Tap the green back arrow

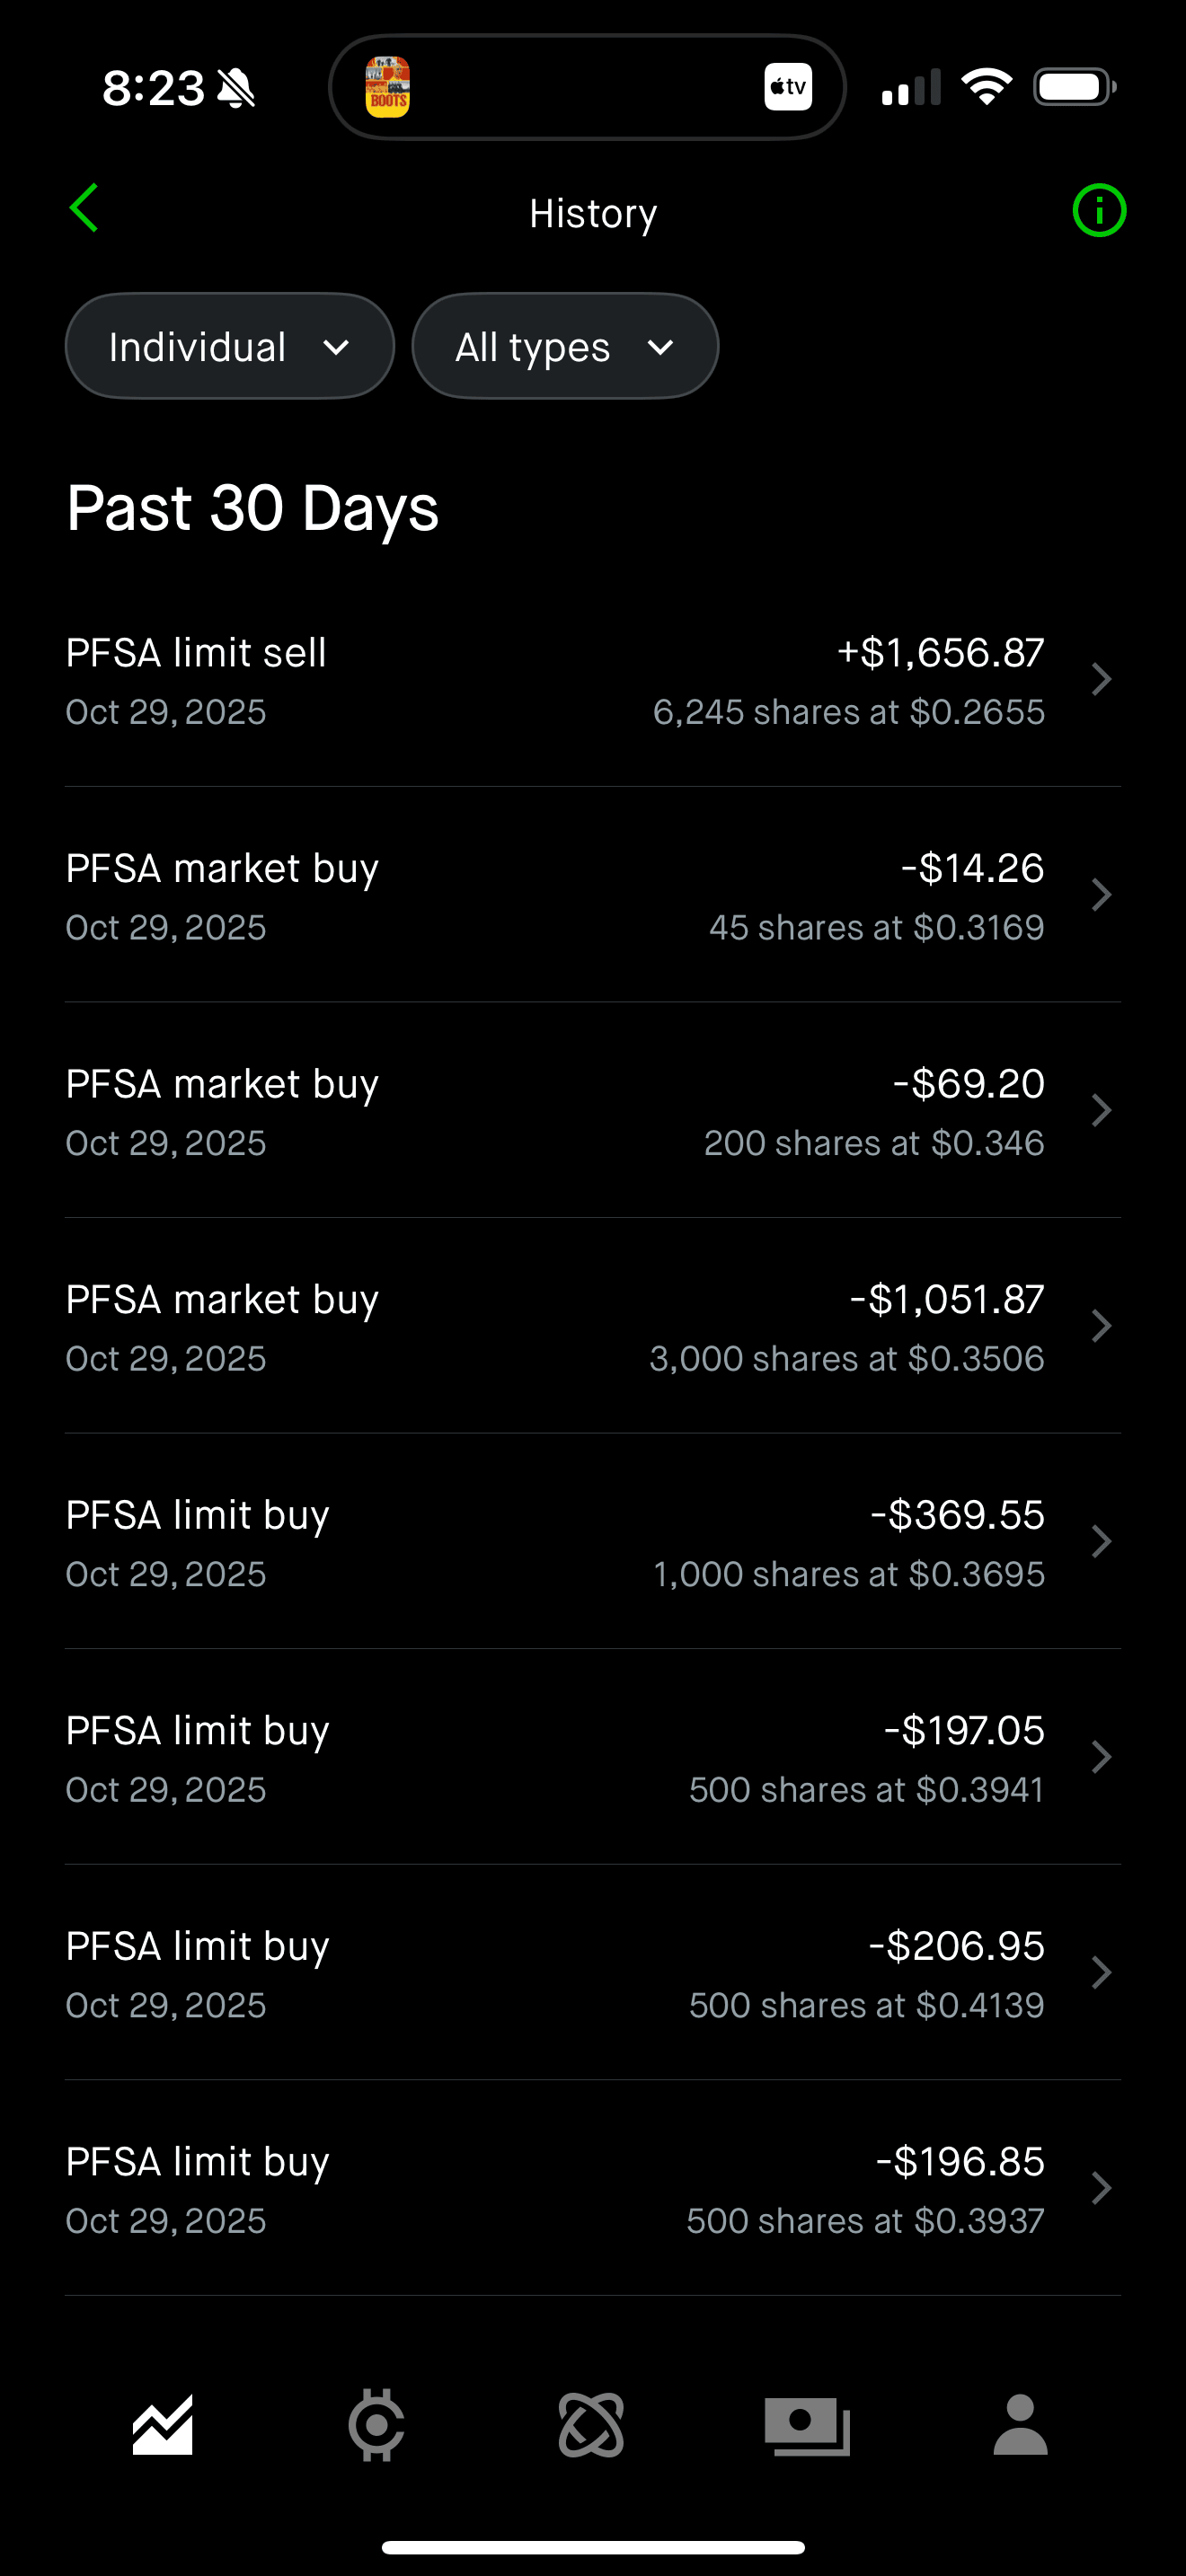click(85, 209)
